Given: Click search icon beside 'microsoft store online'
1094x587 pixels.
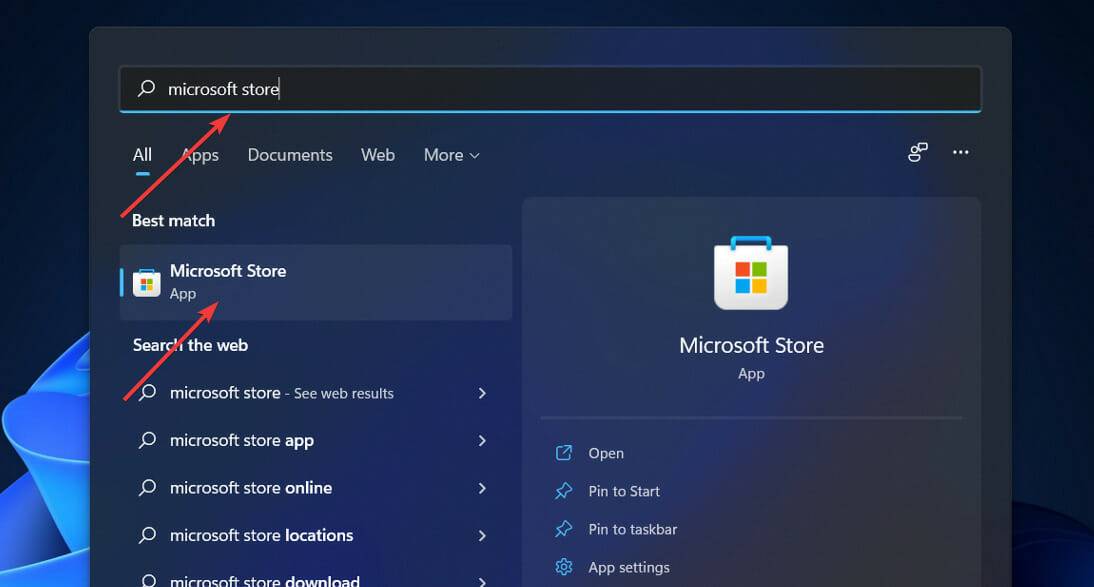Looking at the screenshot, I should (x=147, y=487).
